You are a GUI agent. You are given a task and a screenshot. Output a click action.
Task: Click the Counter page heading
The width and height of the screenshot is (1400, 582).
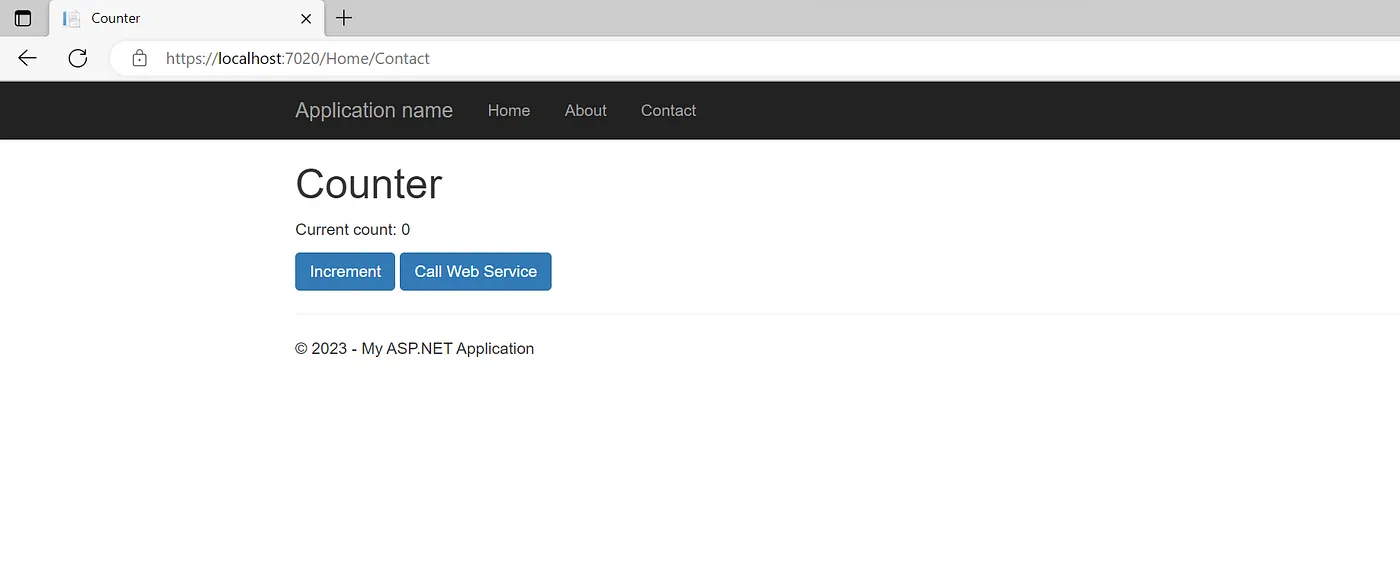368,184
